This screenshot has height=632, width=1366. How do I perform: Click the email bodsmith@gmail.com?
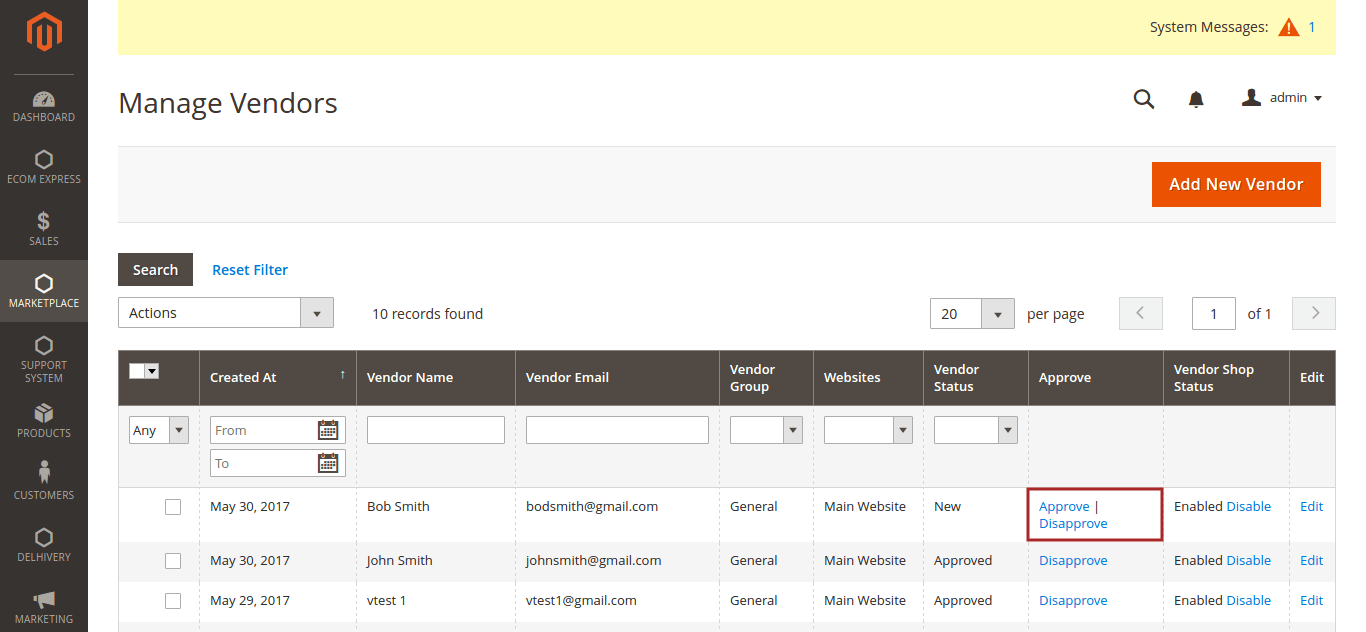coord(592,507)
